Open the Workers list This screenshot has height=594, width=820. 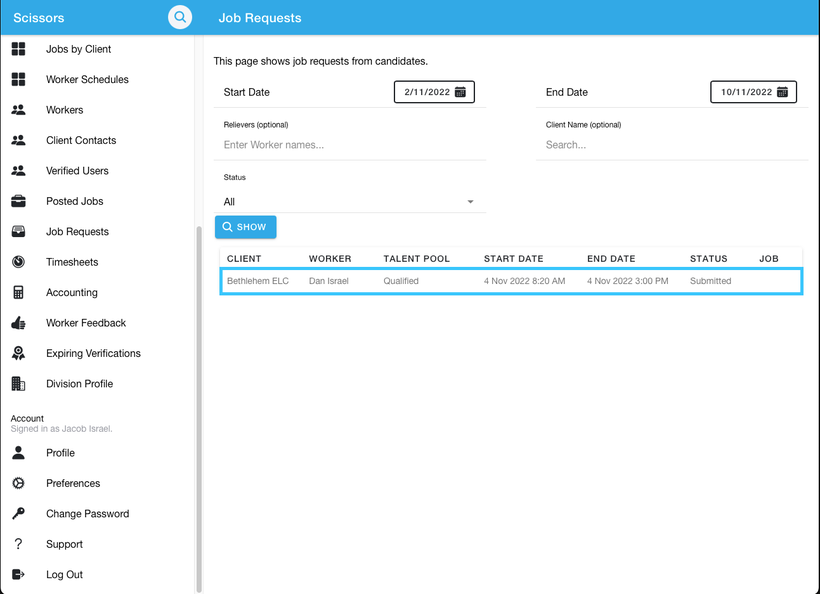click(64, 110)
